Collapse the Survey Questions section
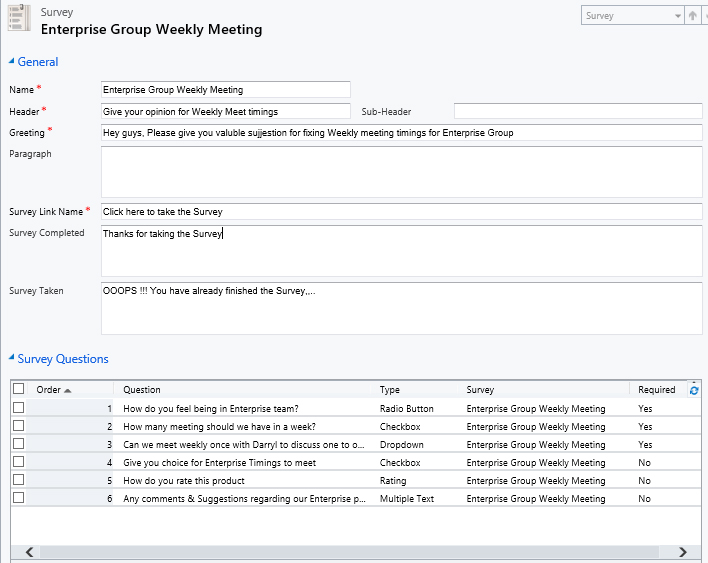The width and height of the screenshot is (708, 563). pyautogui.click(x=12, y=359)
